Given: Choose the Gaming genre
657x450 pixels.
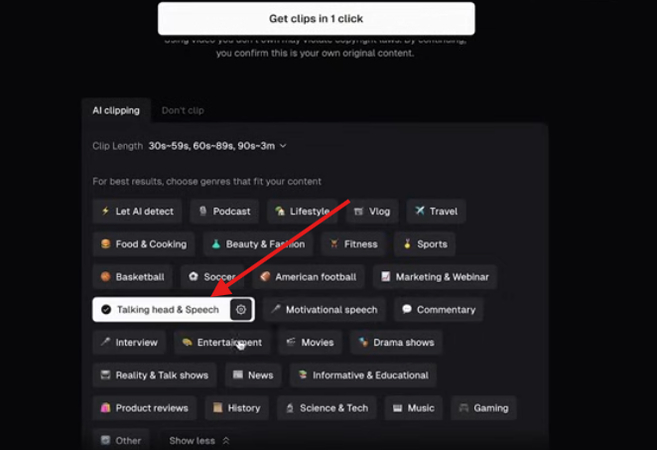Looking at the screenshot, I should (484, 408).
